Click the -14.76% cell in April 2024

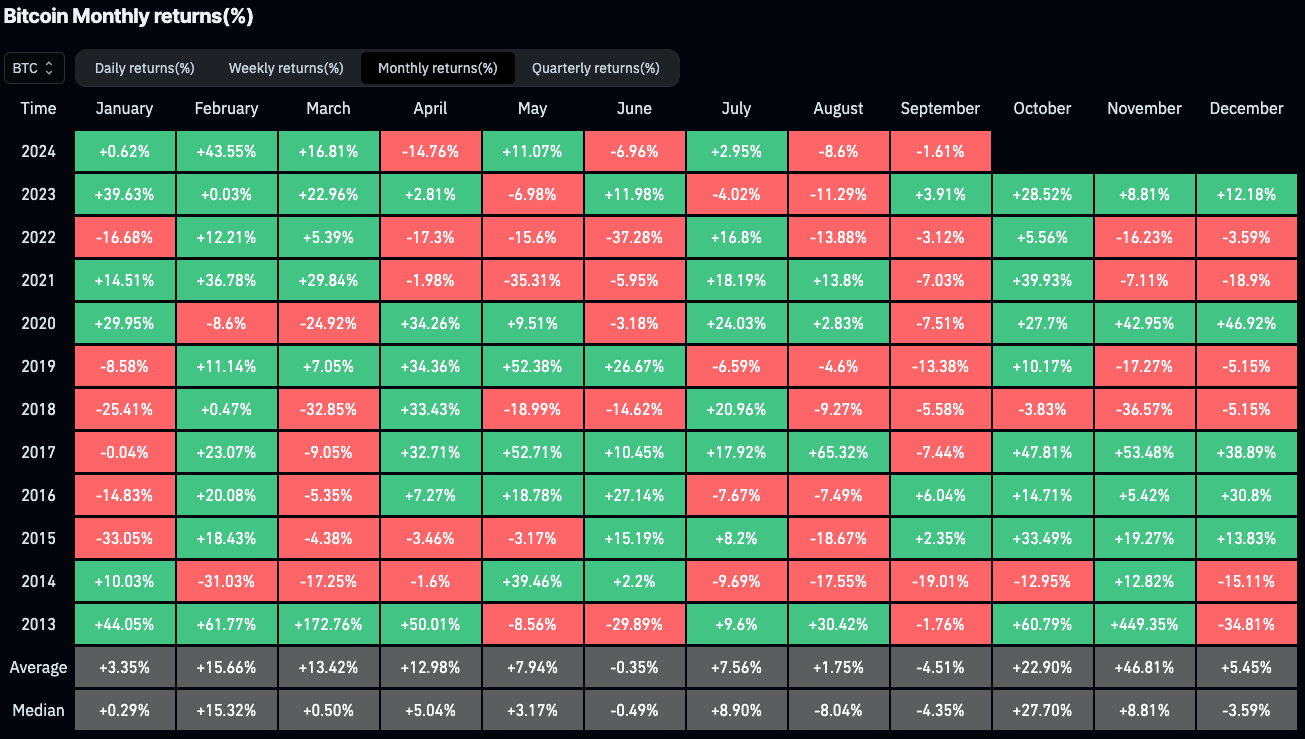click(431, 151)
